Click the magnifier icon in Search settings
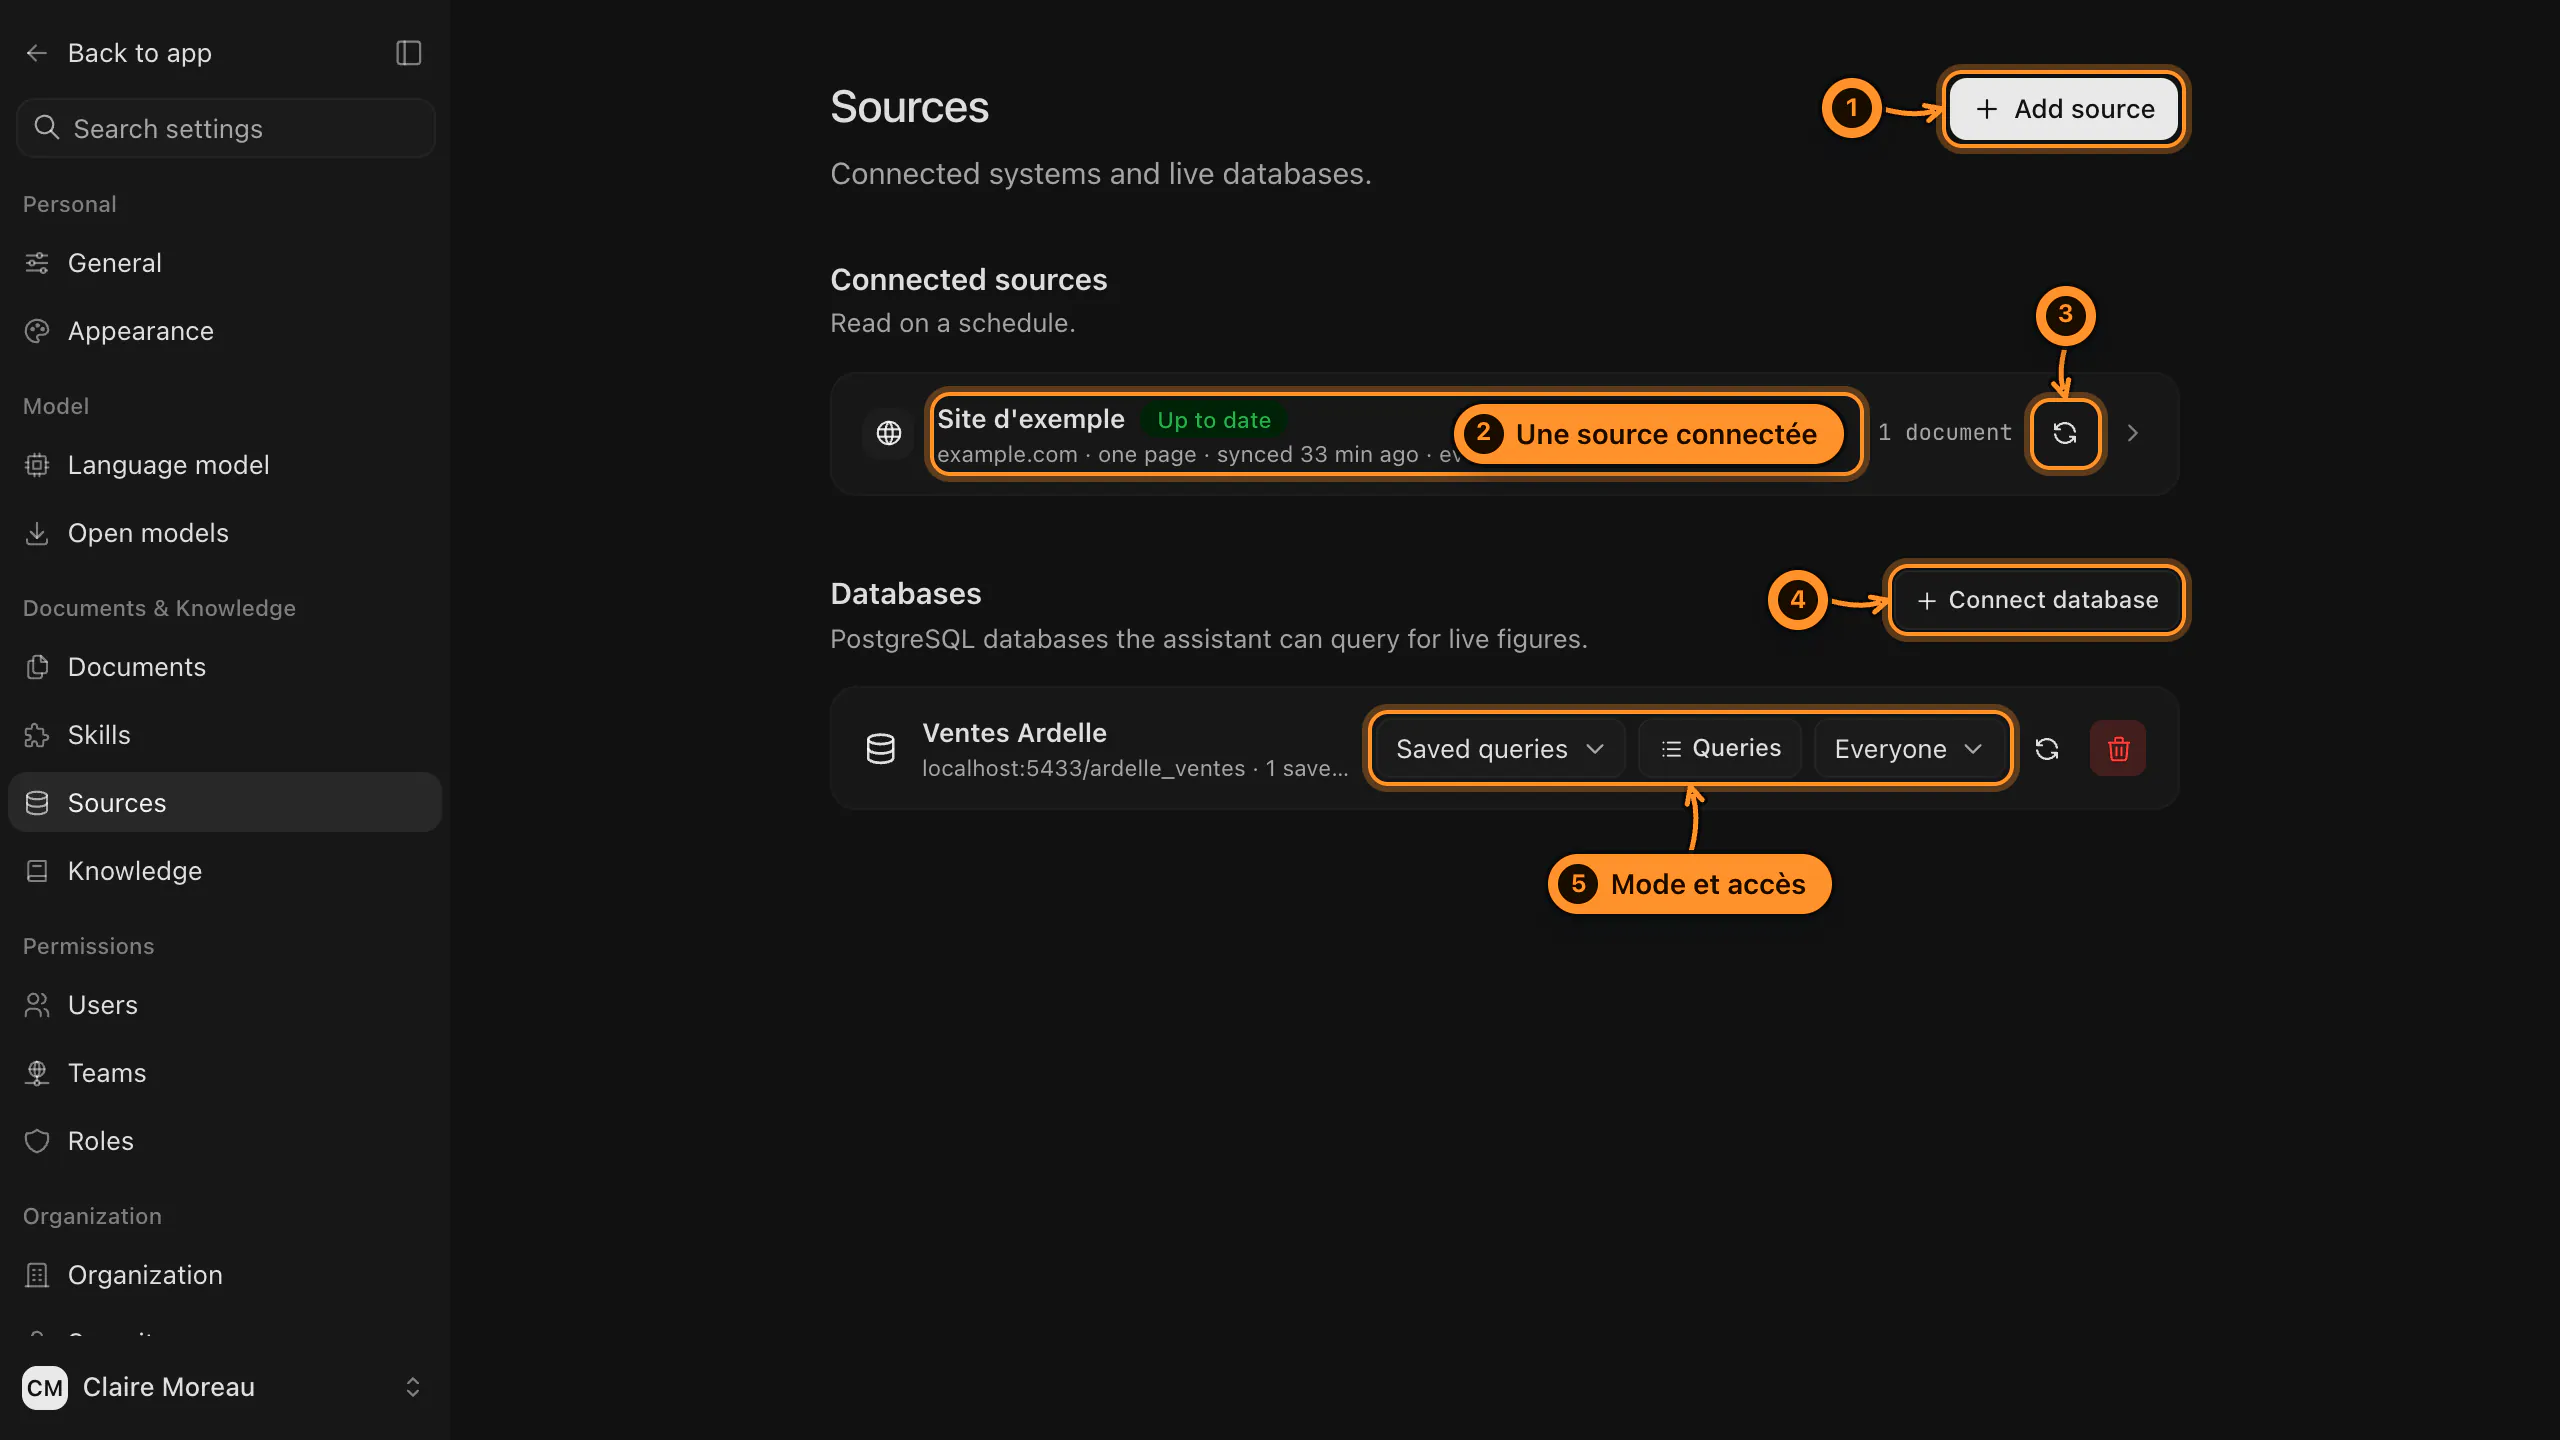 coord(46,128)
